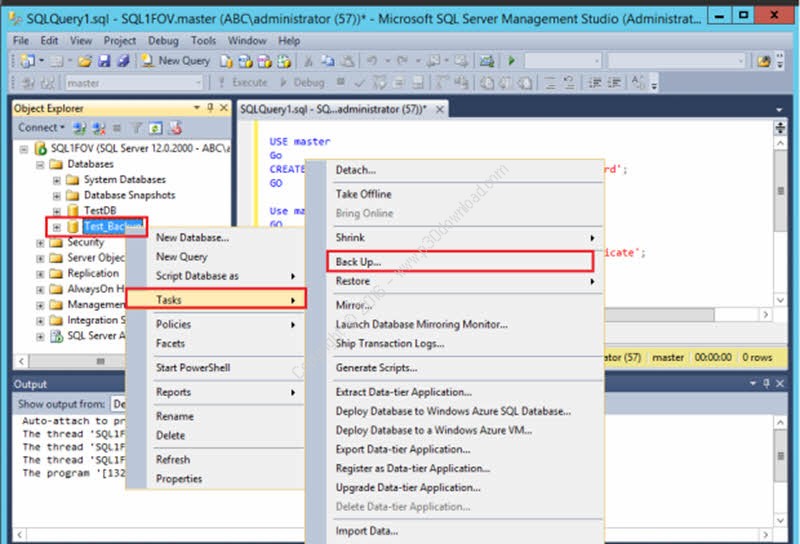Click Generate Scripts... menu entry
The height and width of the screenshot is (544, 800).
pos(376,368)
